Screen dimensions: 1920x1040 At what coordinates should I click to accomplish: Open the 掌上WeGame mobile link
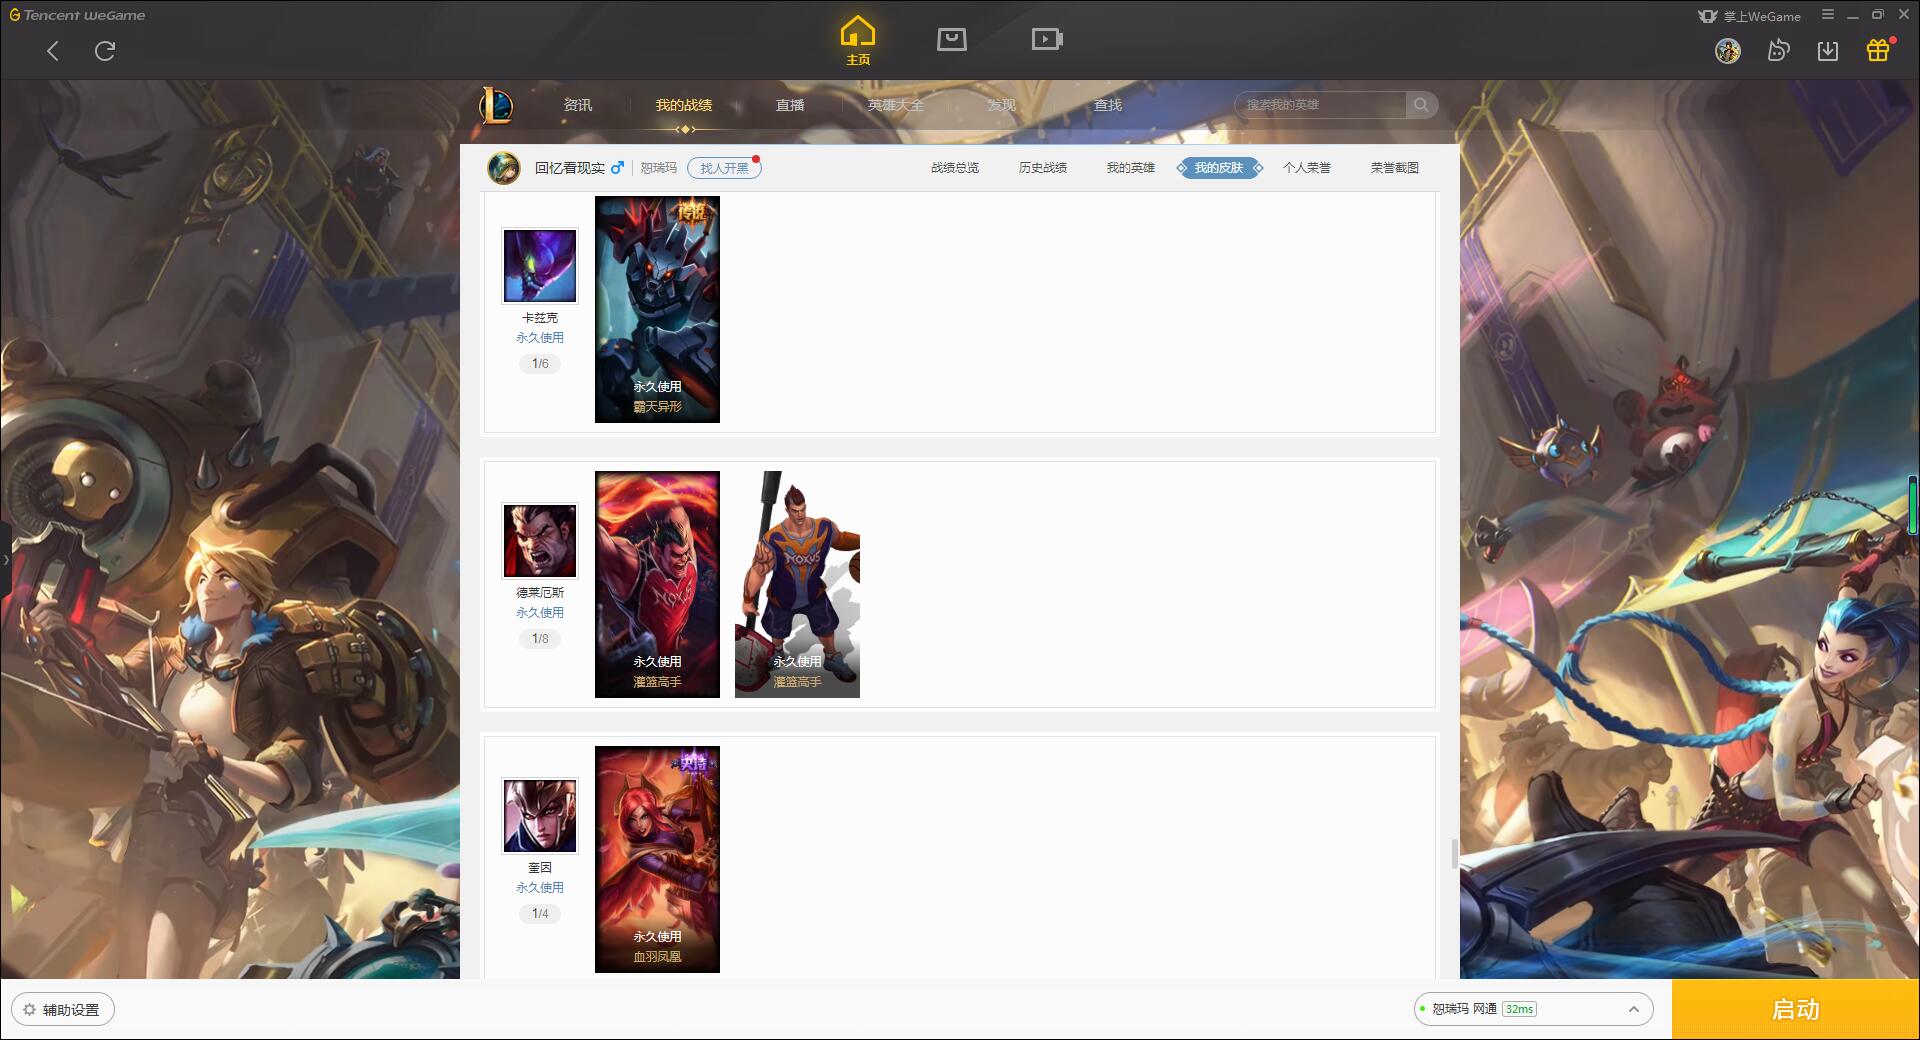coord(1750,16)
